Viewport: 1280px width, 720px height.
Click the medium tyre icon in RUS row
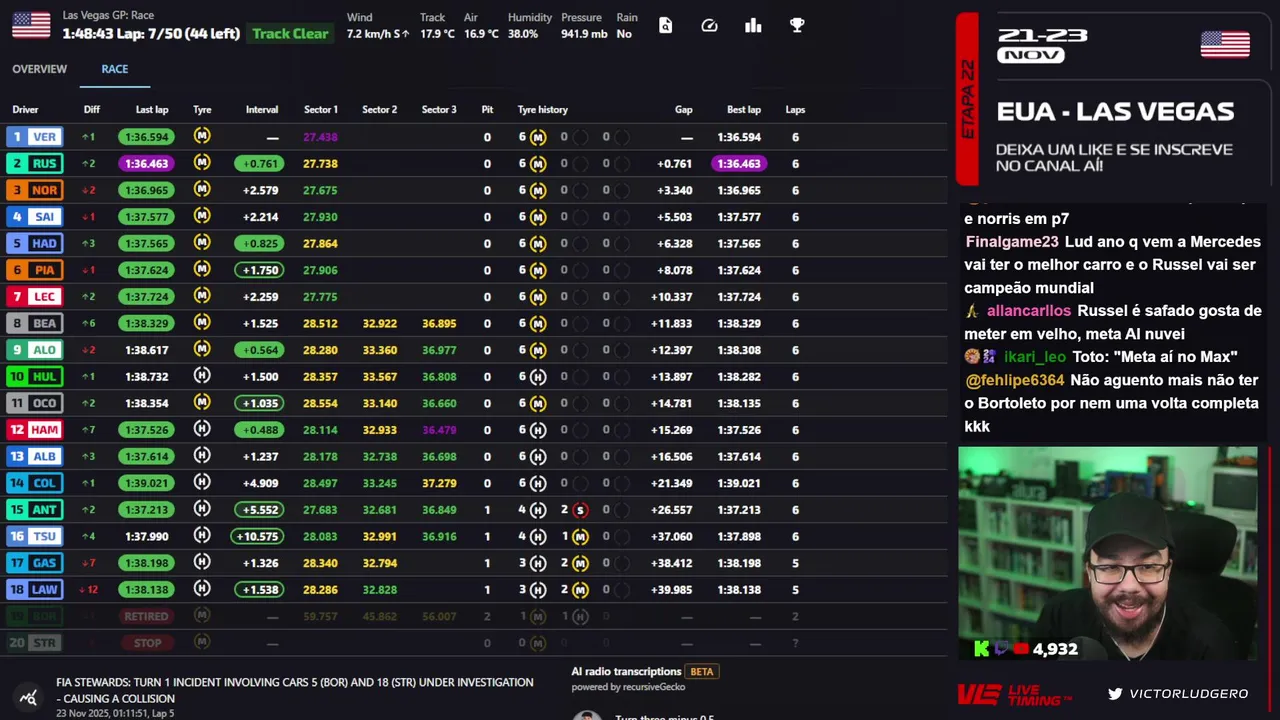point(202,163)
